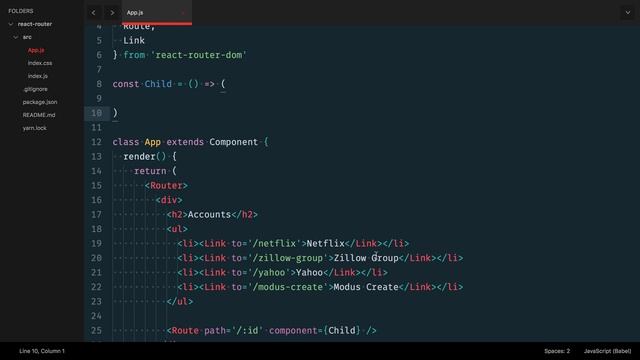Click the FOLDERS sidebar heading
This screenshot has height=360, width=640.
[21, 11]
